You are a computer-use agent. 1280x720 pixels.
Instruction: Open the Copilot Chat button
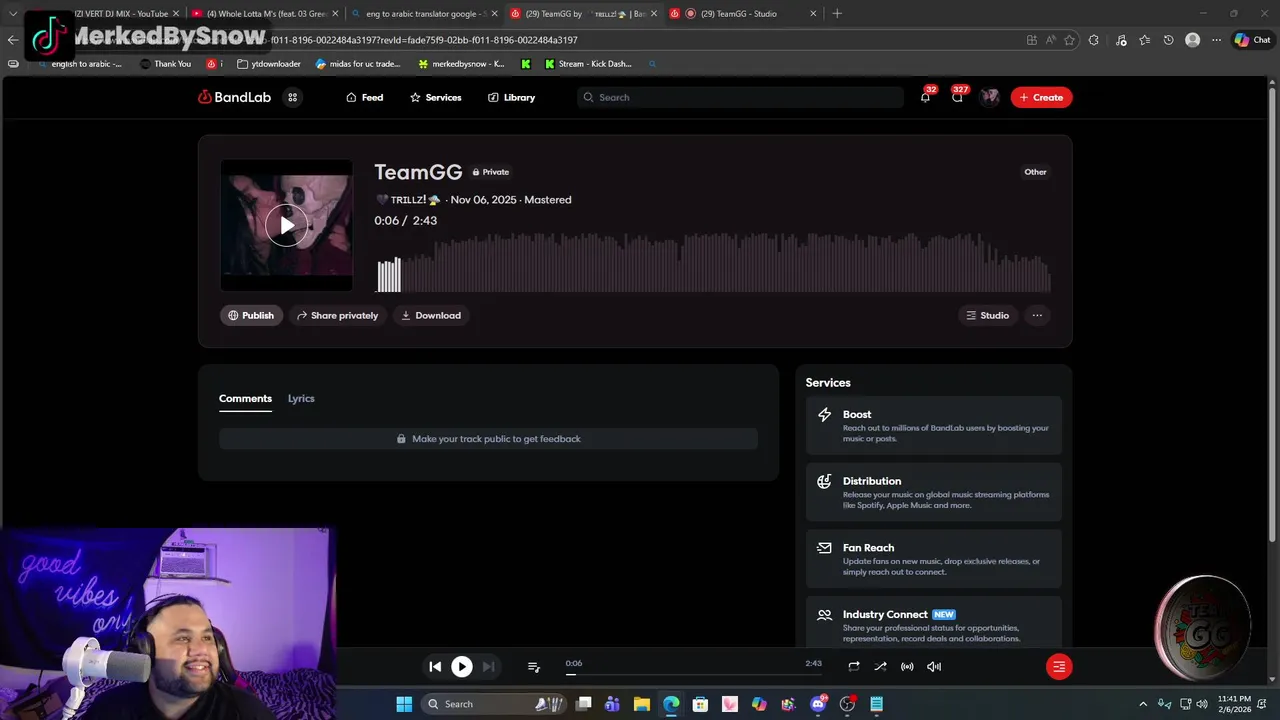point(1252,40)
